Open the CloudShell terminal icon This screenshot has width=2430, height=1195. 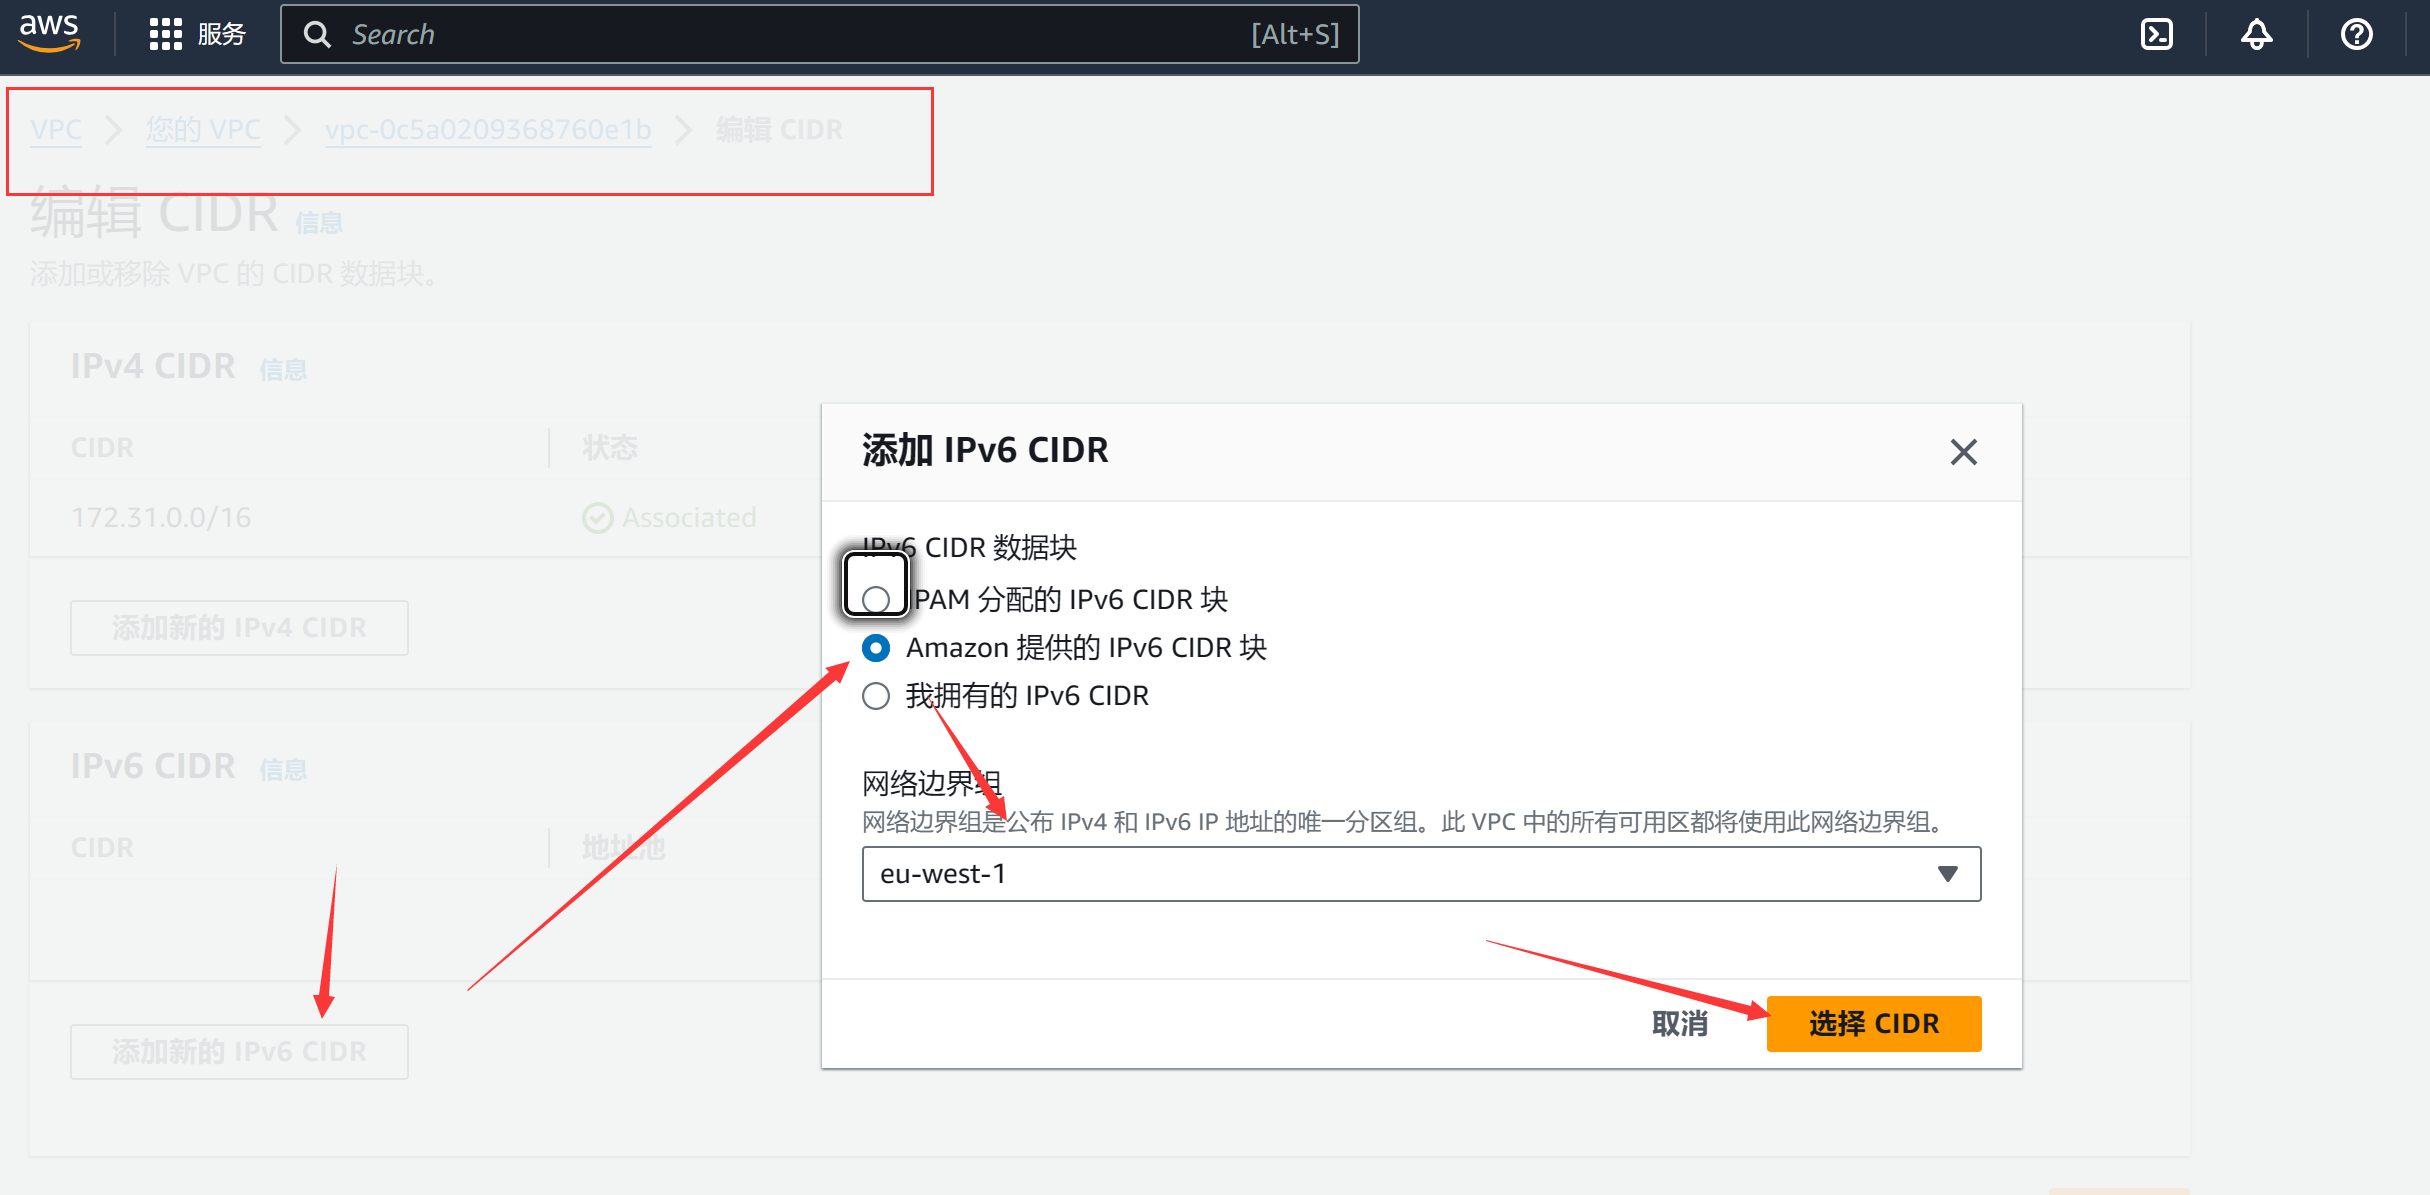point(2157,35)
